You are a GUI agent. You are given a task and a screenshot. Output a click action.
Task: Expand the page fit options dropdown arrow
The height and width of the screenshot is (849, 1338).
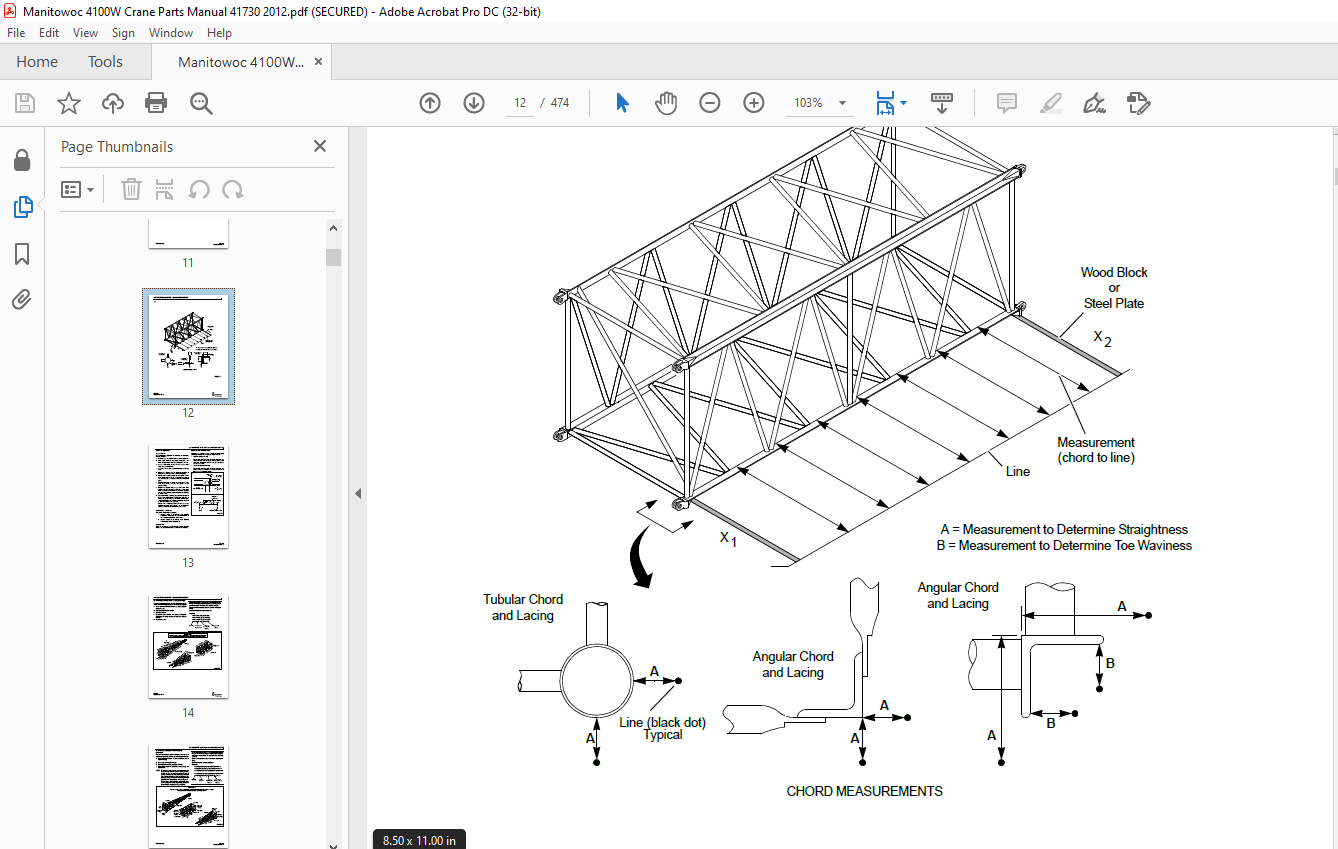[904, 103]
